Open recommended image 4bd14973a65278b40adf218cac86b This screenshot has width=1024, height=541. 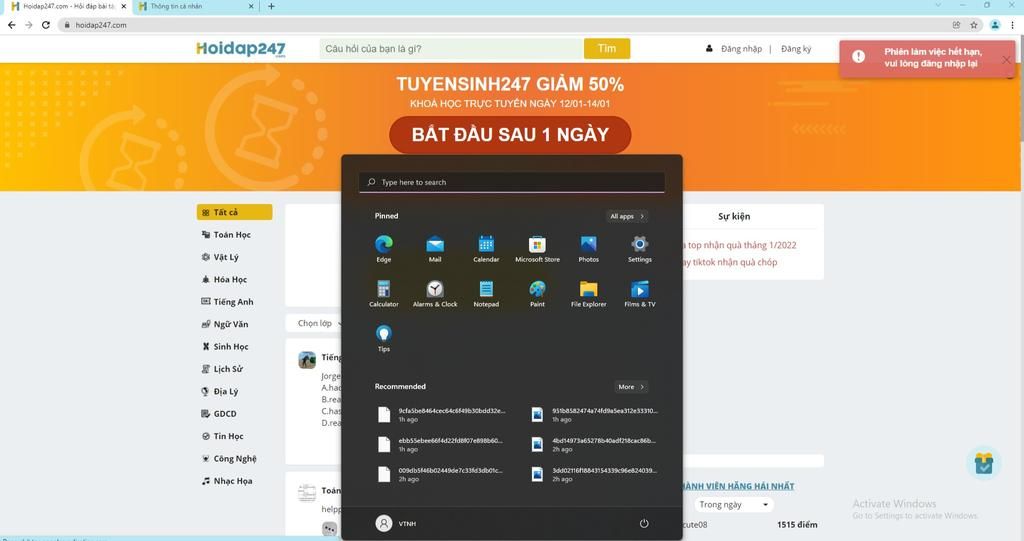tap(595, 444)
